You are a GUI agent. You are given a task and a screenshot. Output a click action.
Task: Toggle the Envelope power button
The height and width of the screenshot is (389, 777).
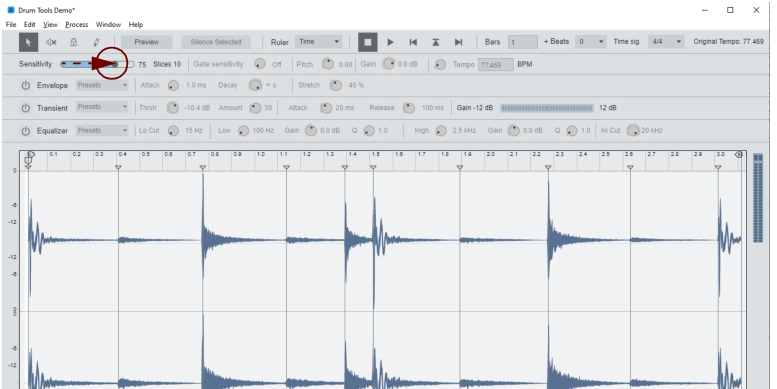tap(25, 85)
